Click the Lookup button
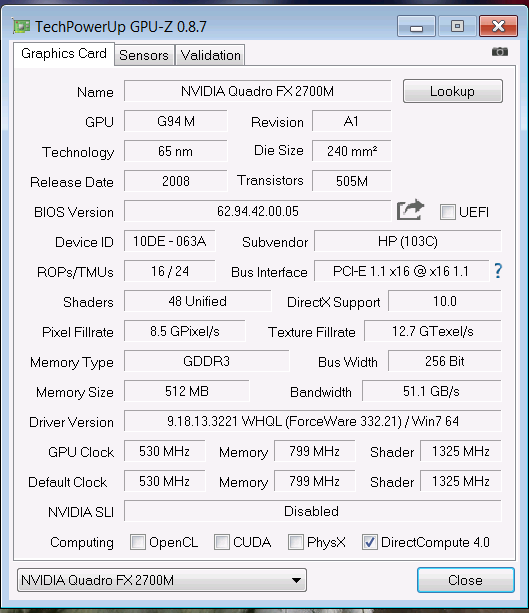 453,91
